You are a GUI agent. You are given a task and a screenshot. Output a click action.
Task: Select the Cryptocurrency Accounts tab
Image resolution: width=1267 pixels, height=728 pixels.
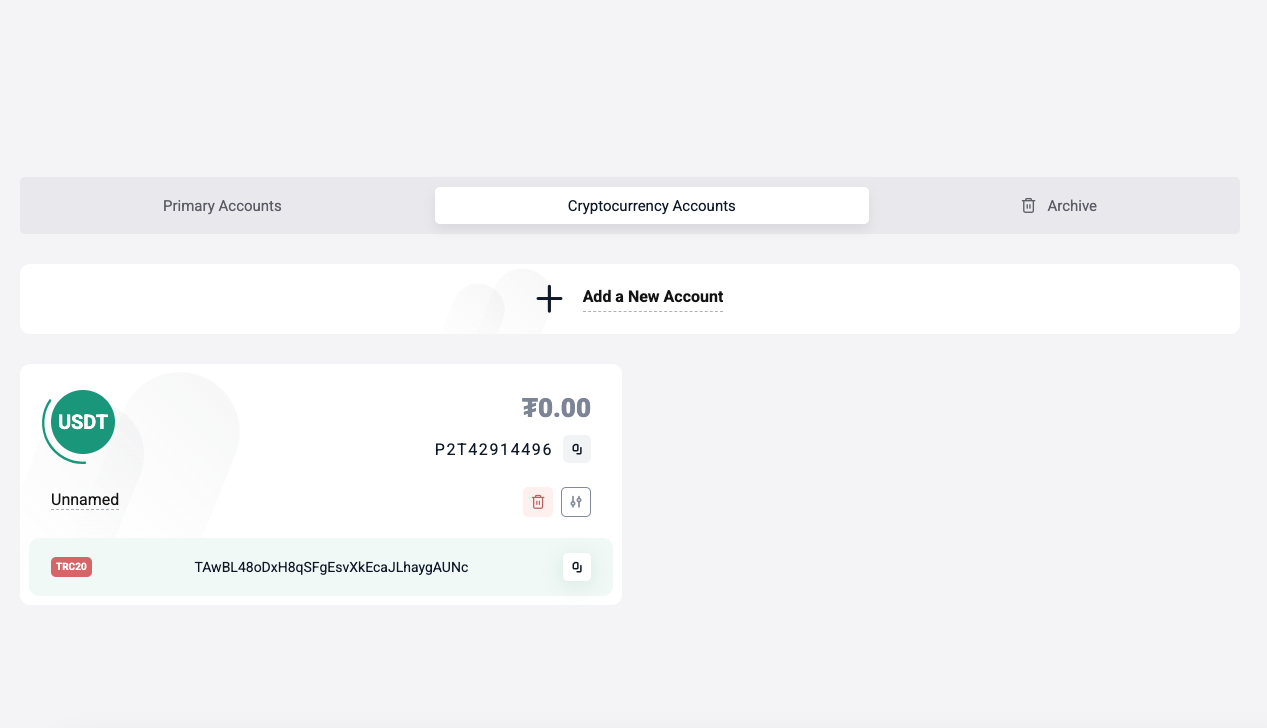(651, 206)
